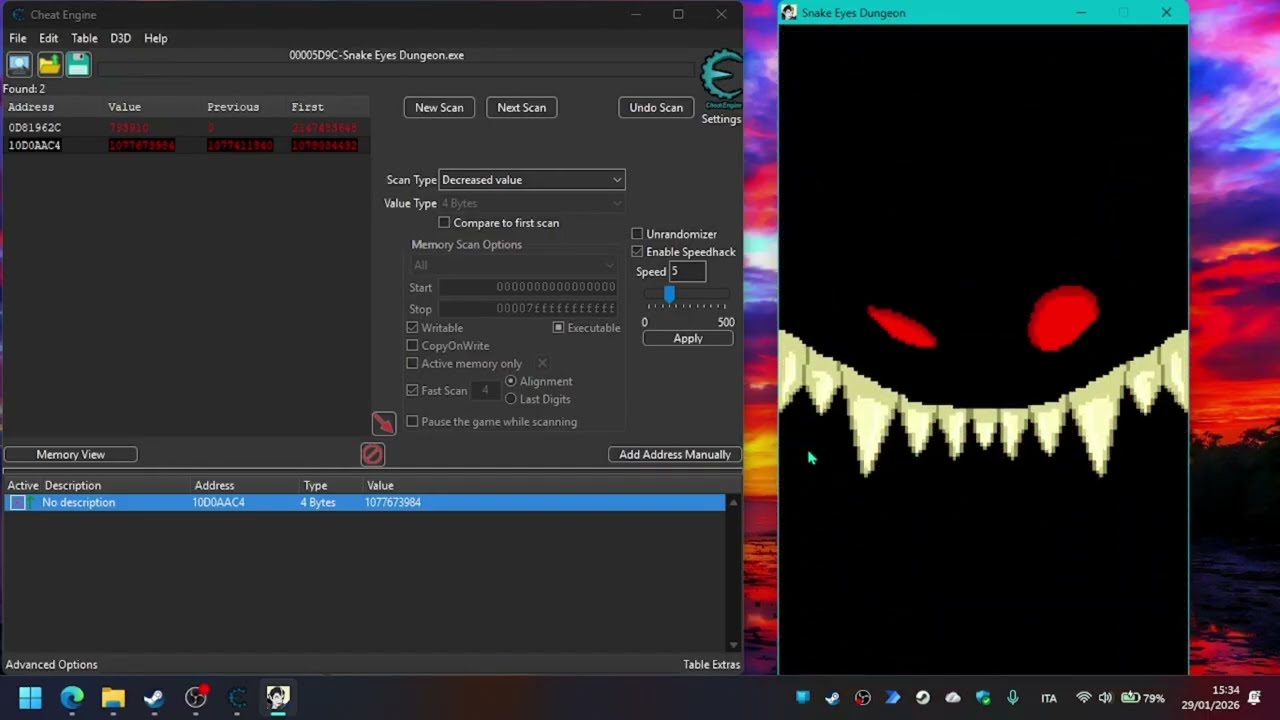The image size is (1280, 720).
Task: Open Advanced Options
Action: [x=51, y=665]
